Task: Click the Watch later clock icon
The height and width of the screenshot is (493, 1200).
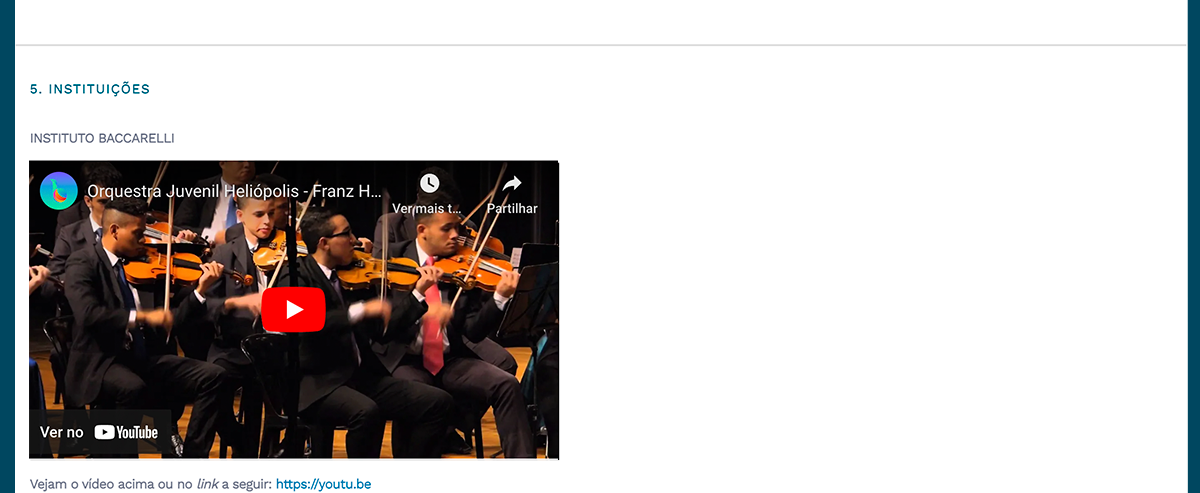Action: coord(429,183)
